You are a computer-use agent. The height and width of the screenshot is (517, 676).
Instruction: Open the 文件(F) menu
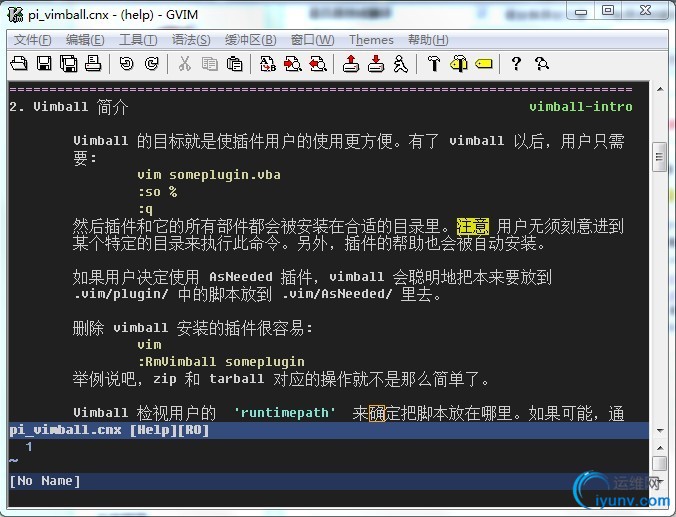pyautogui.click(x=32, y=40)
